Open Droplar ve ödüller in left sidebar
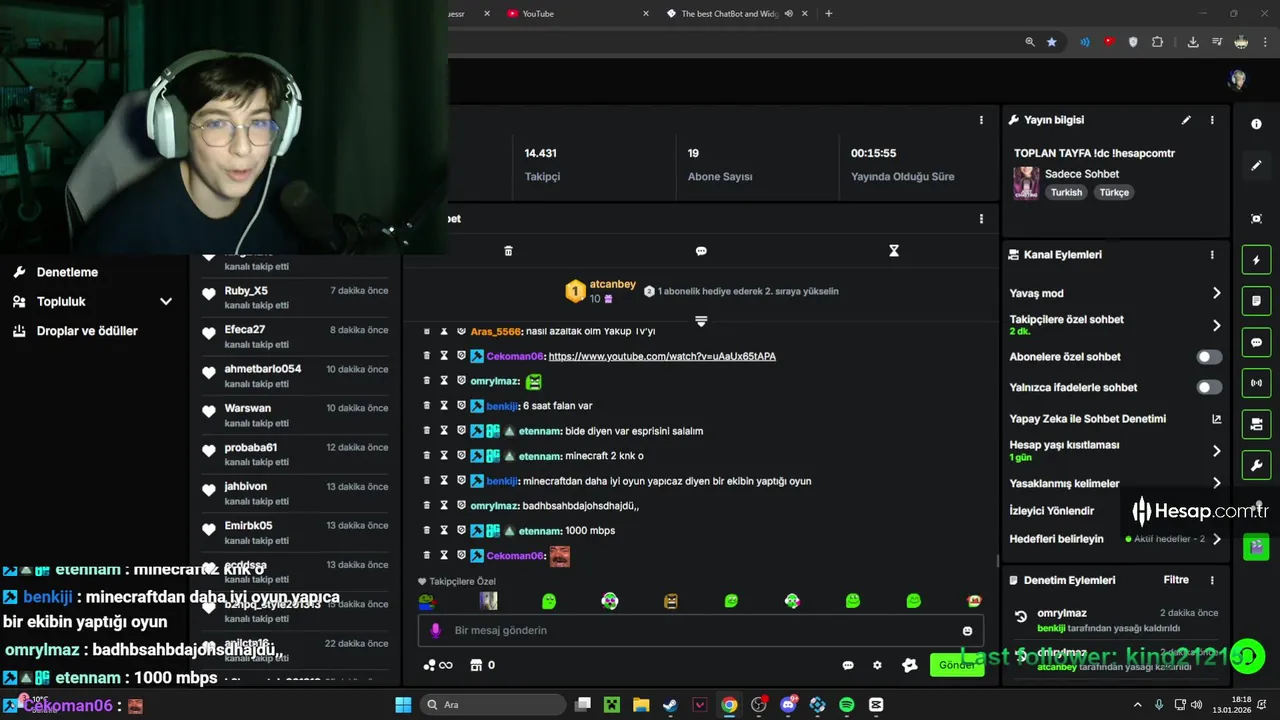The height and width of the screenshot is (720, 1280). [x=87, y=331]
